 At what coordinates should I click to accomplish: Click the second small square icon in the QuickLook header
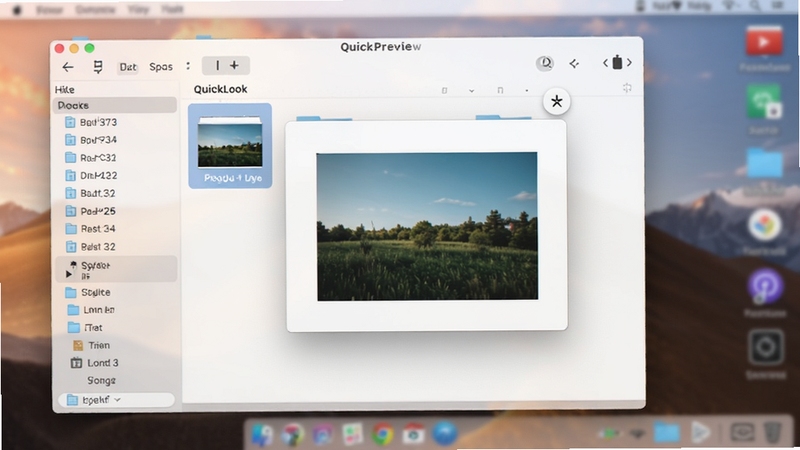(500, 90)
